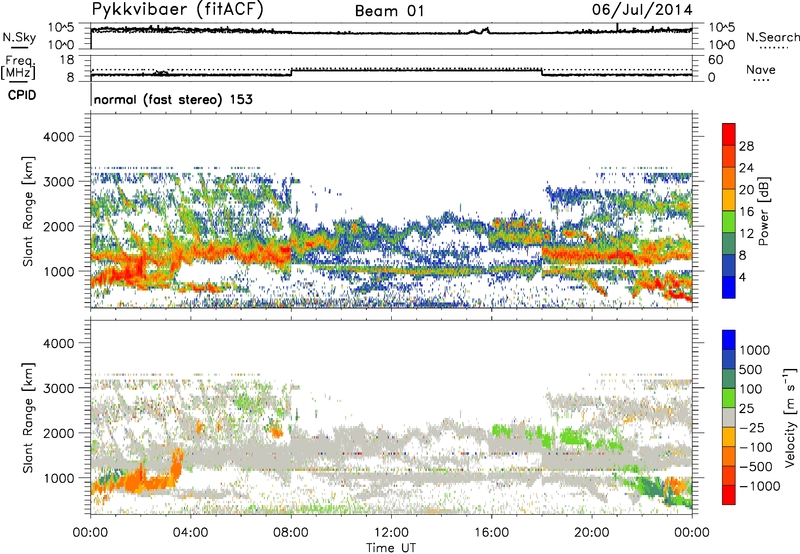Click the blue top segment of velocity colorbar

pyautogui.click(x=729, y=340)
